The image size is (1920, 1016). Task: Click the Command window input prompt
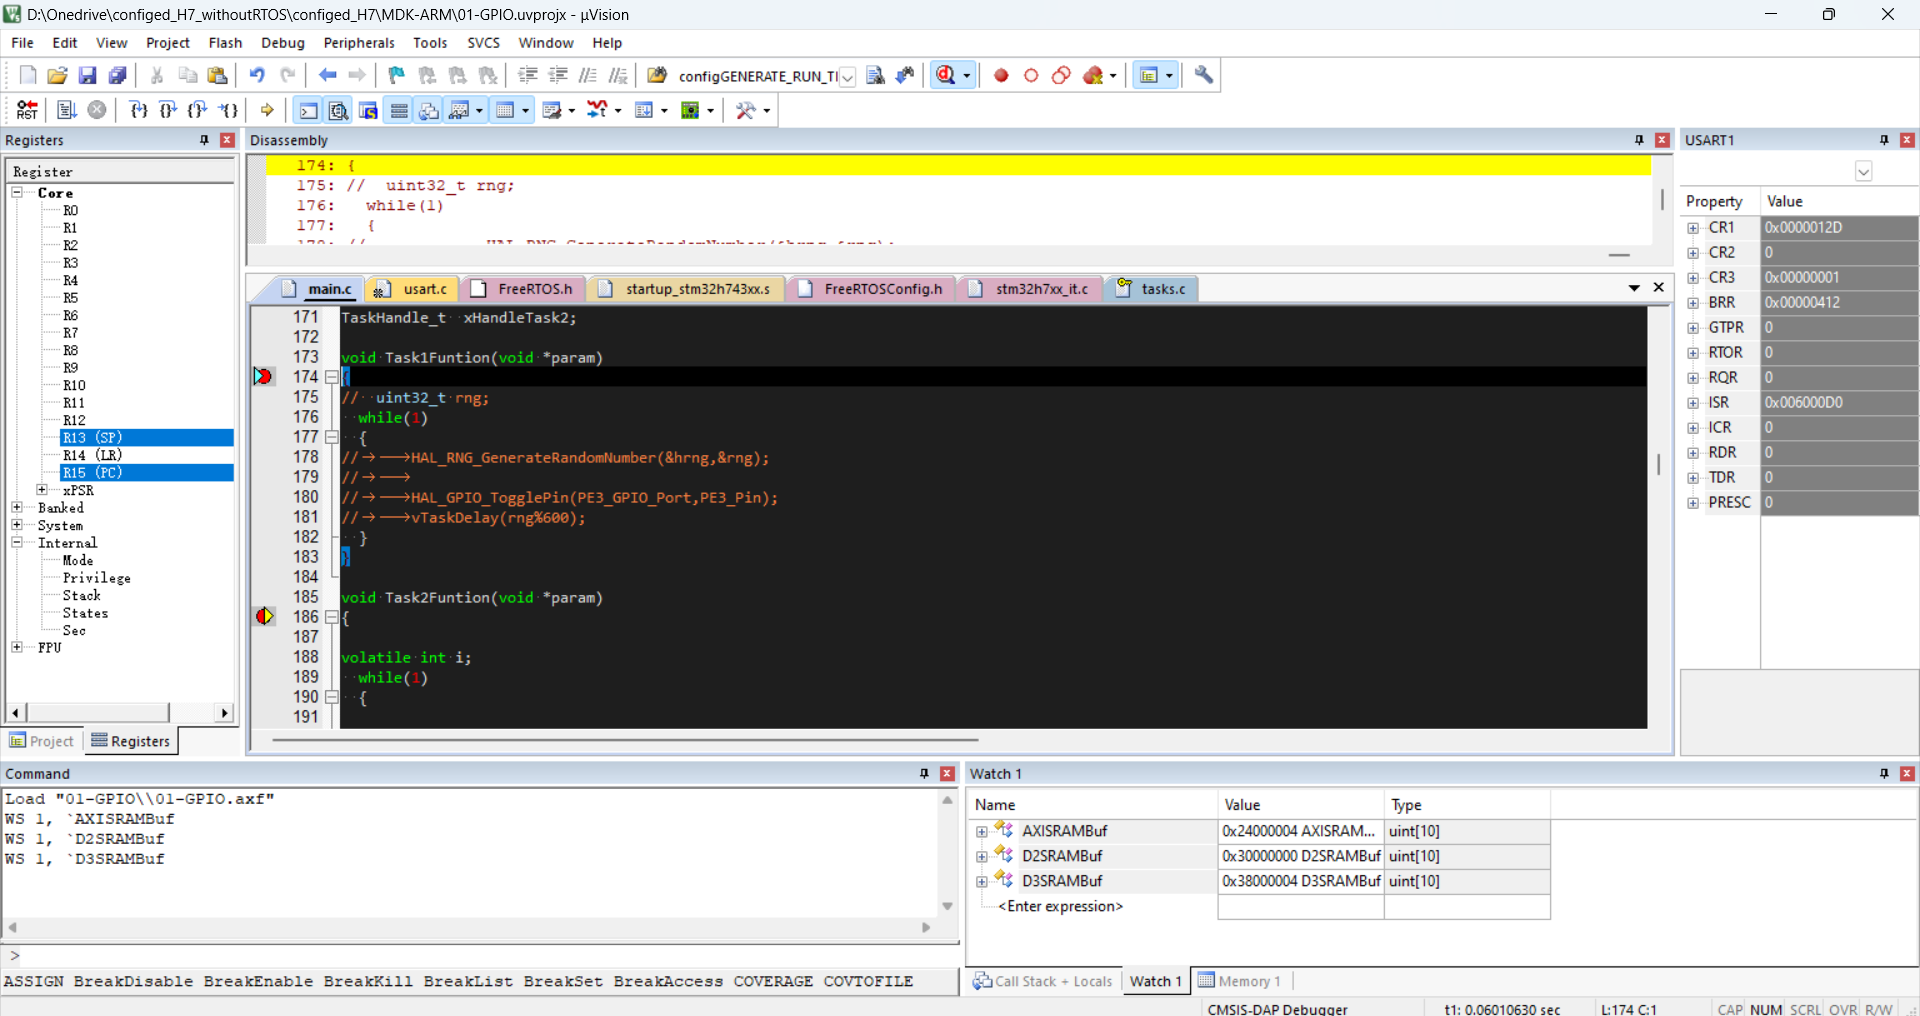tap(480, 956)
